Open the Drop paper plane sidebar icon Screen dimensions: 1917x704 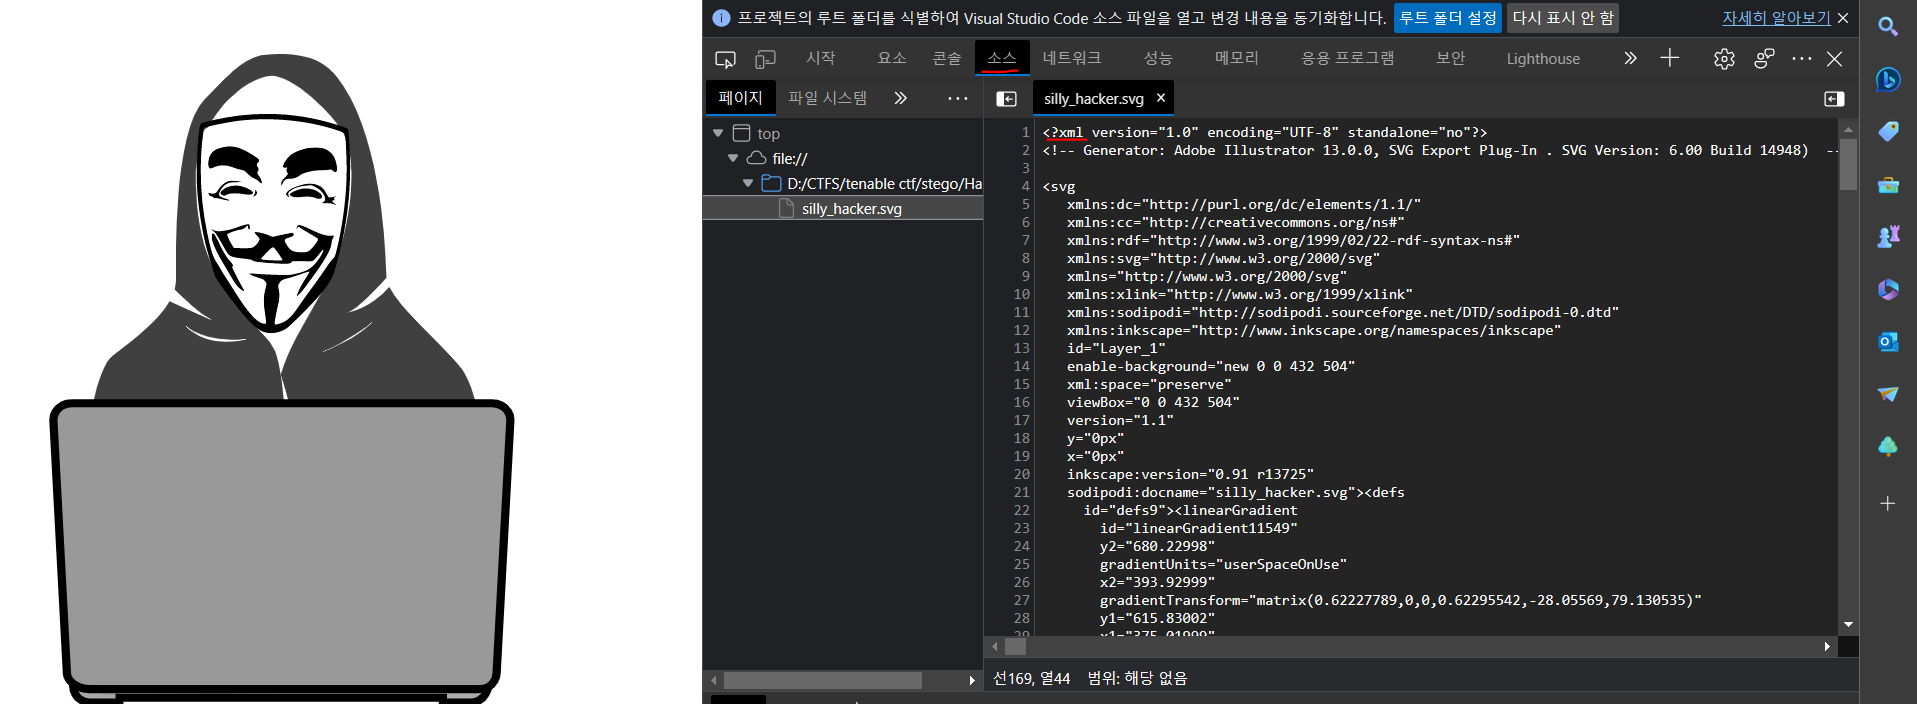[1888, 394]
